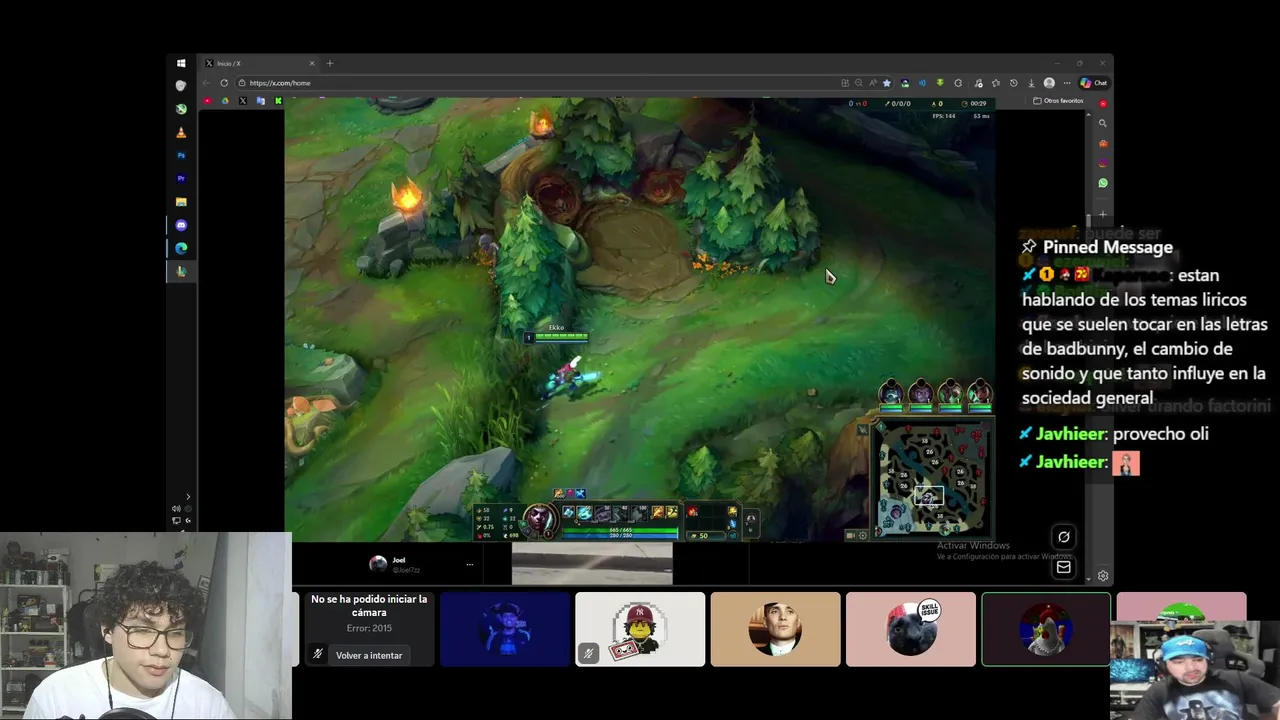Image resolution: width=1280 pixels, height=720 pixels.
Task: Select the chicken avatar participant tile
Action: point(1046,629)
